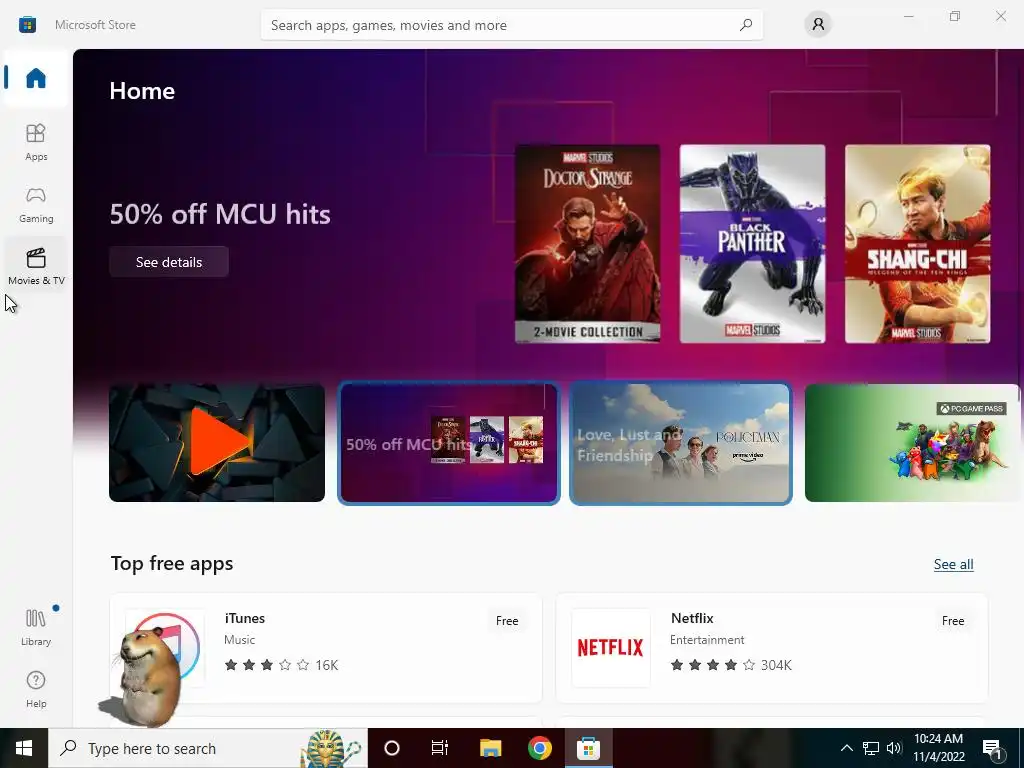Open File Explorer from the taskbar
Screen dimensions: 1024x768
coord(490,748)
